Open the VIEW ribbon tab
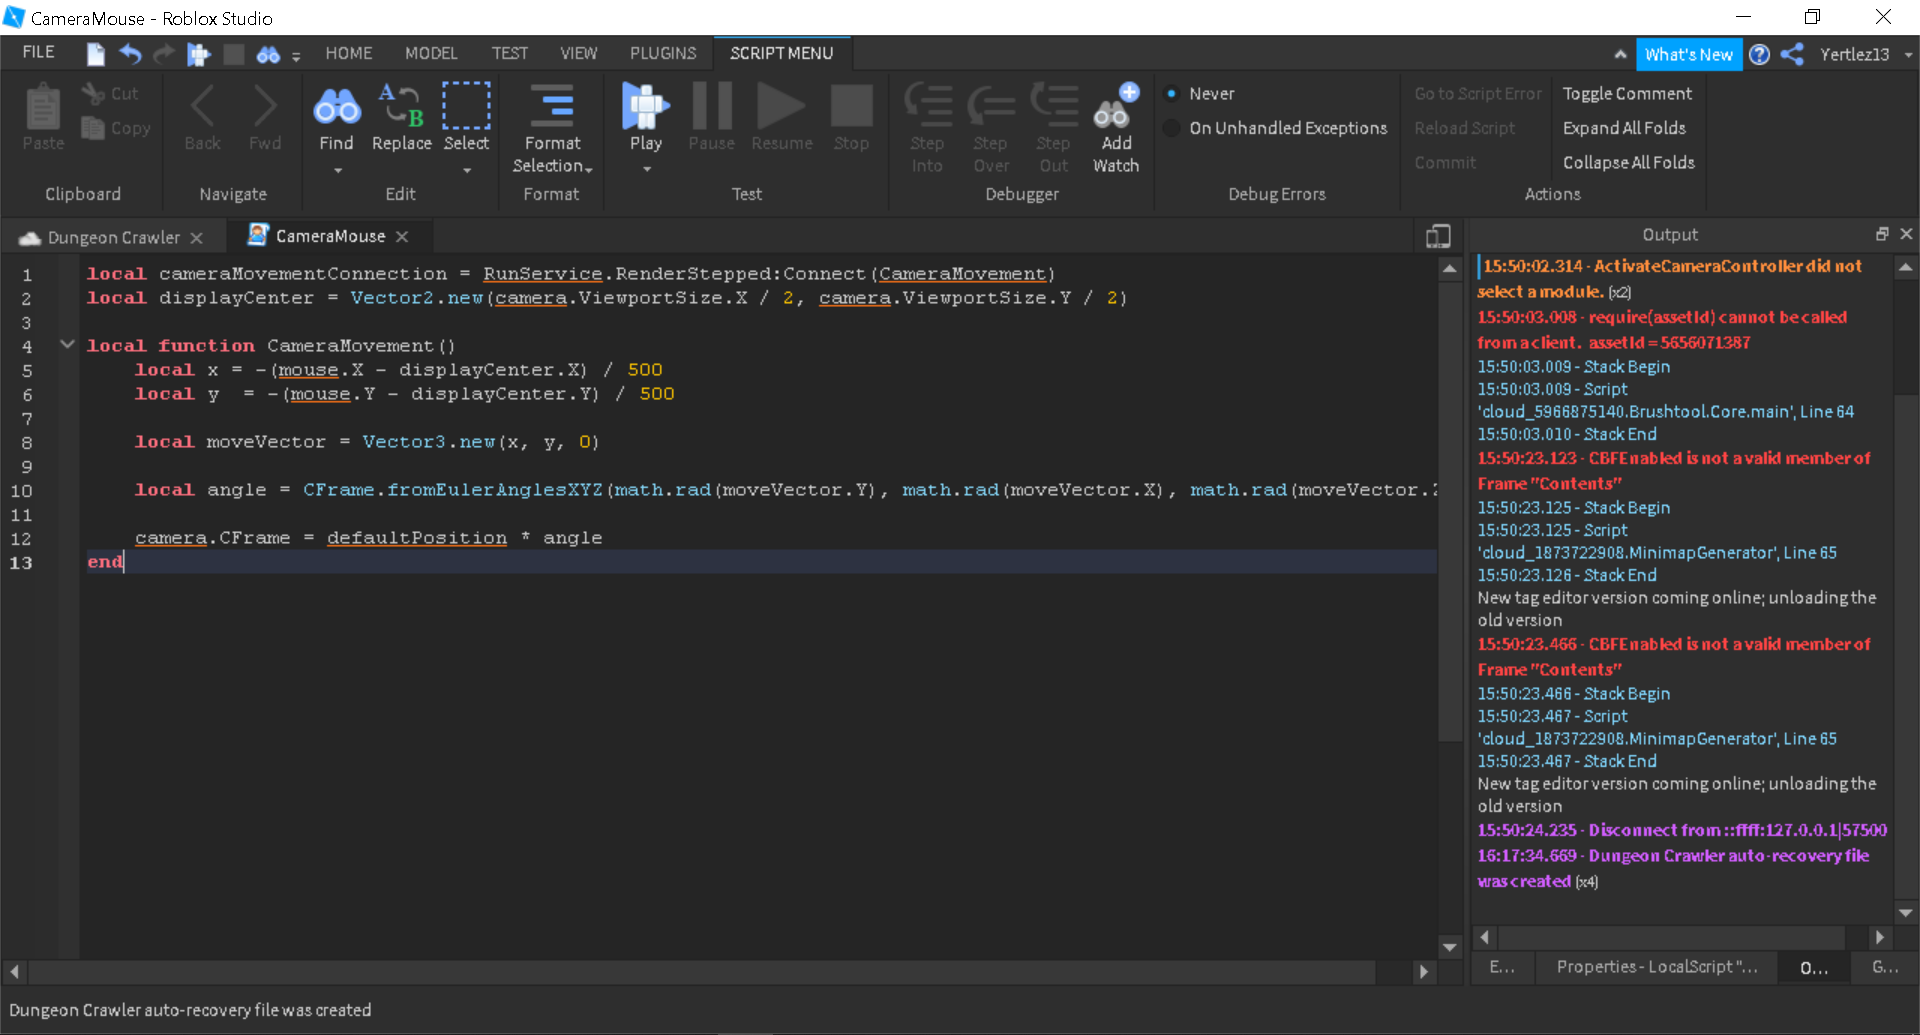 578,53
